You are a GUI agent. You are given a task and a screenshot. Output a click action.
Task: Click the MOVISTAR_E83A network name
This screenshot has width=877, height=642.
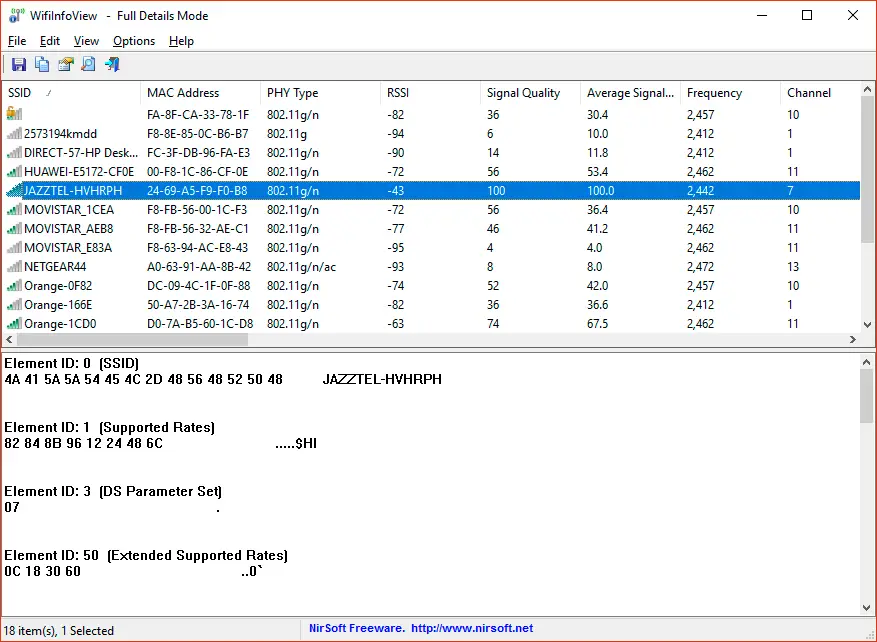click(68, 248)
